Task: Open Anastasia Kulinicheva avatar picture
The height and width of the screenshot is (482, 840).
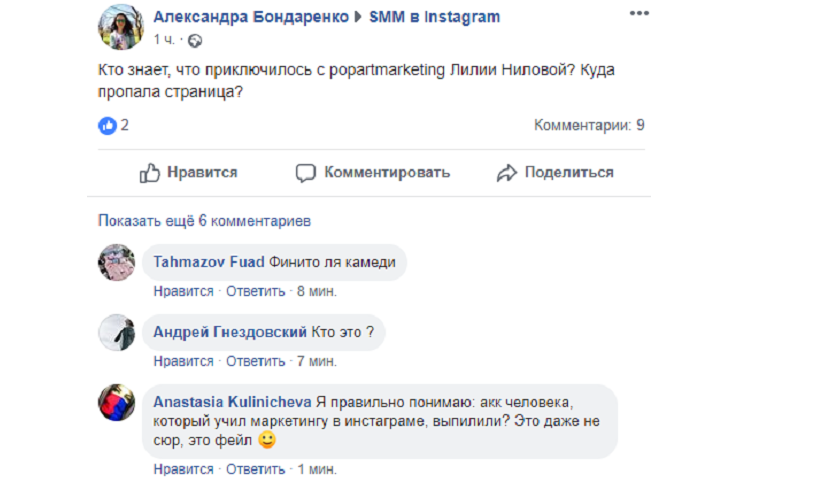Action: pos(116,402)
